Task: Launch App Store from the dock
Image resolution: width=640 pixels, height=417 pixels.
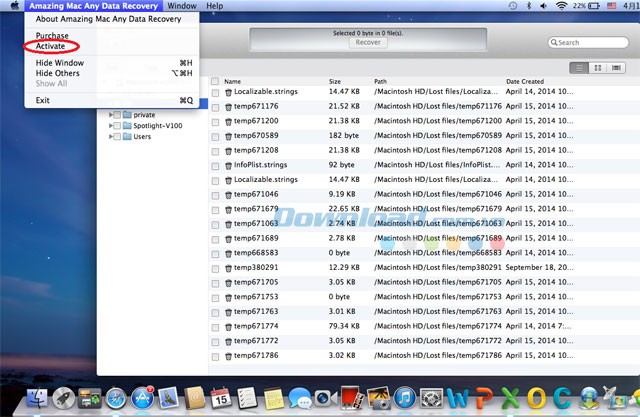Action: pos(142,399)
